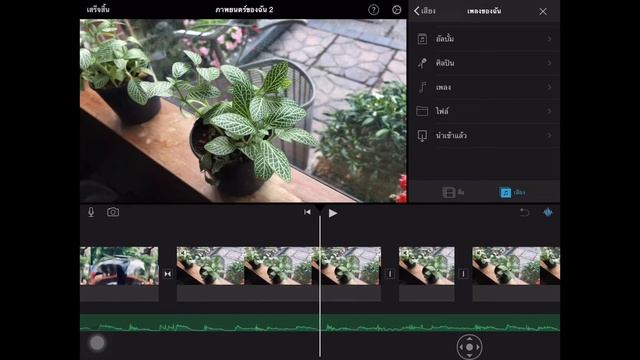Click the timeline playhead line
Image resolution: width=640 pixels, height=360 pixels.
tap(320, 286)
